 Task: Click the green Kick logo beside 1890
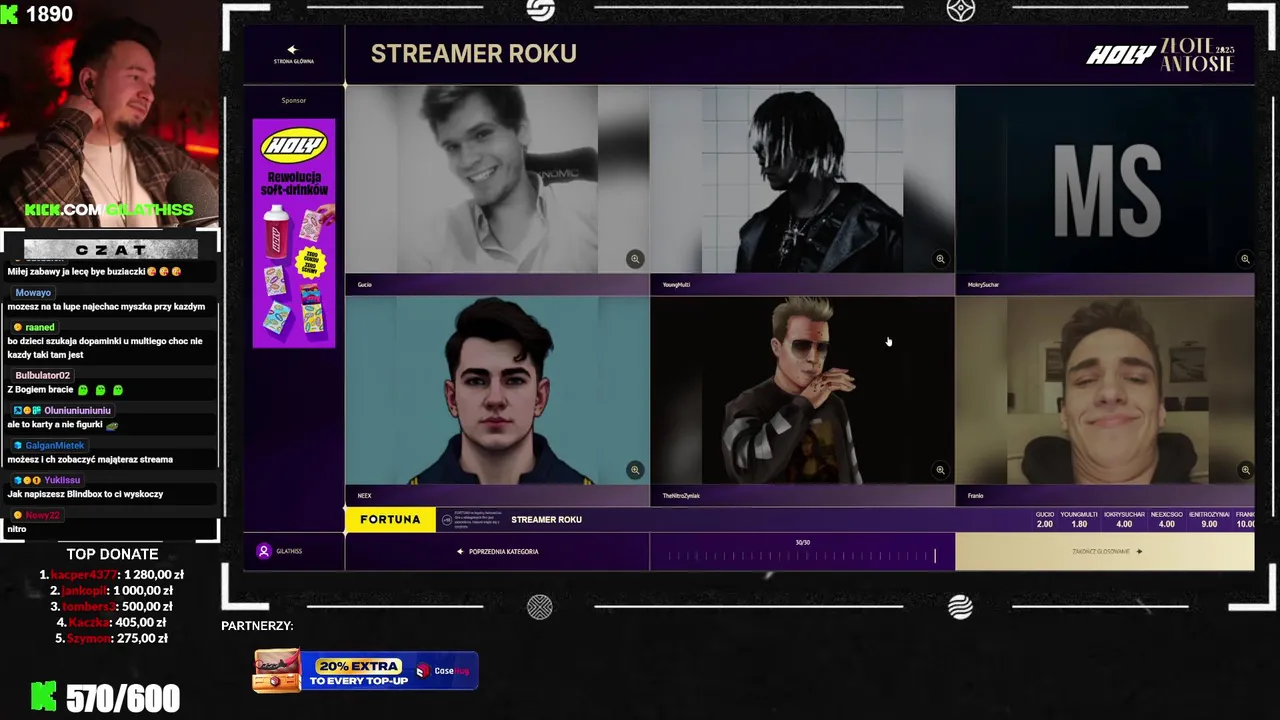[x=10, y=14]
